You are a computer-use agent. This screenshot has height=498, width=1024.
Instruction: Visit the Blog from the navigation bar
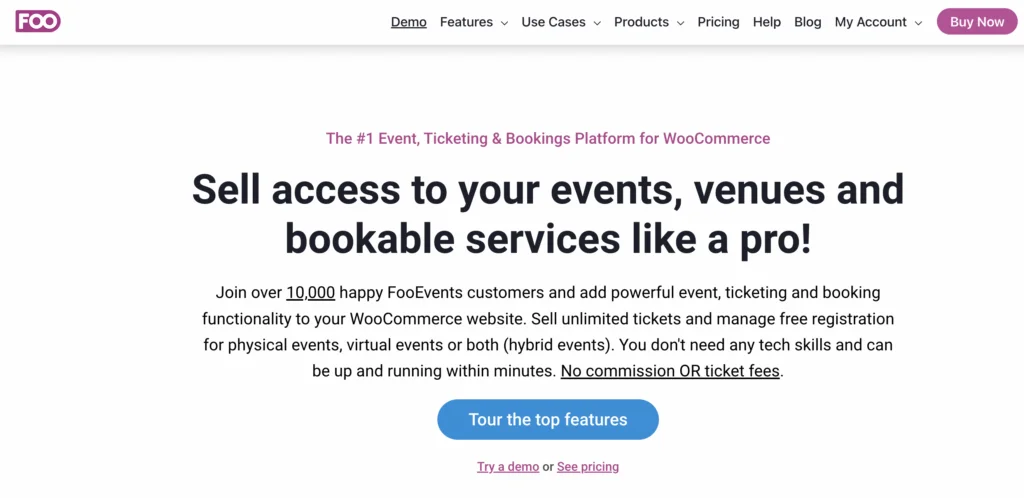(x=808, y=22)
